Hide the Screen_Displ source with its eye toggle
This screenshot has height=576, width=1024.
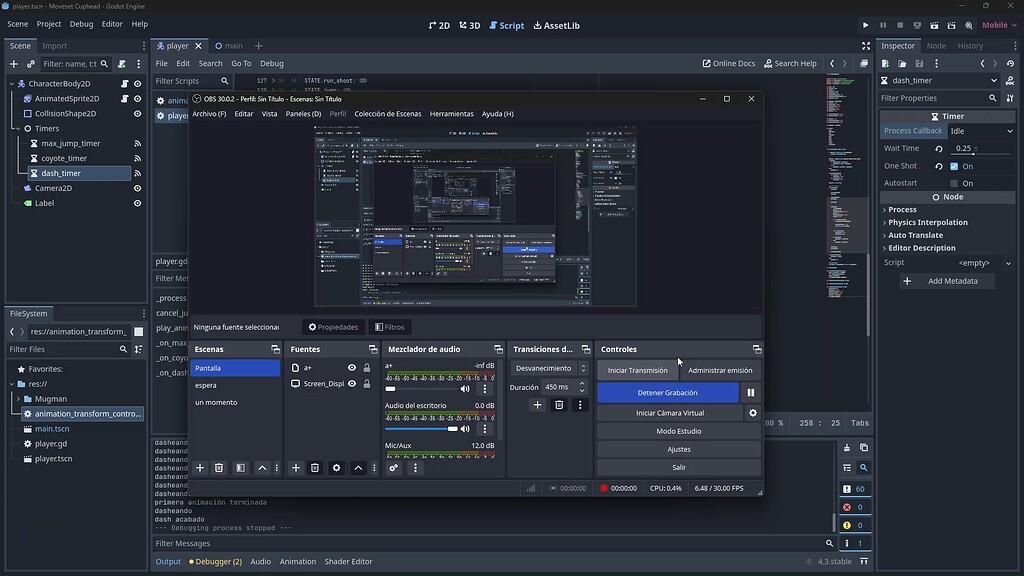[x=350, y=383]
